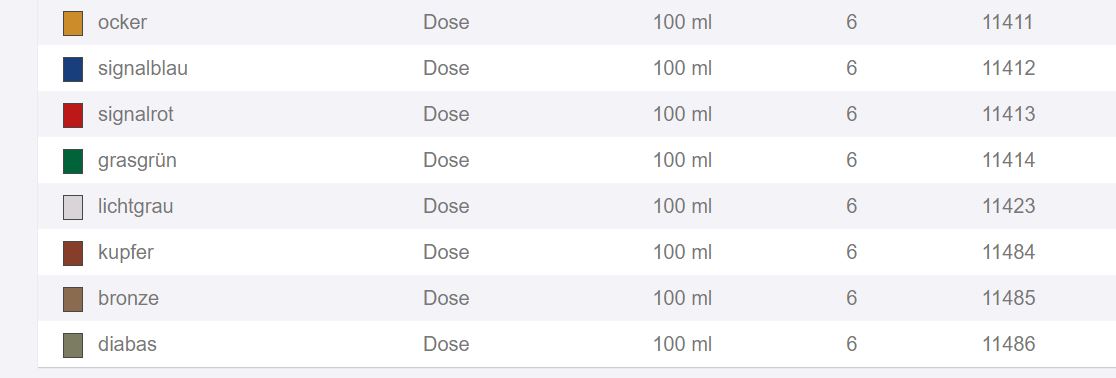This screenshot has height=378, width=1116.
Task: Click article number 11411
Action: (1008, 22)
